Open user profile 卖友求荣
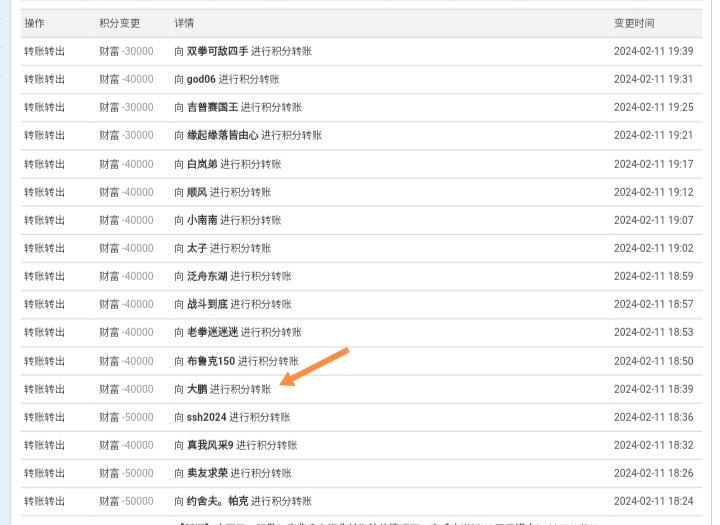 207,473
